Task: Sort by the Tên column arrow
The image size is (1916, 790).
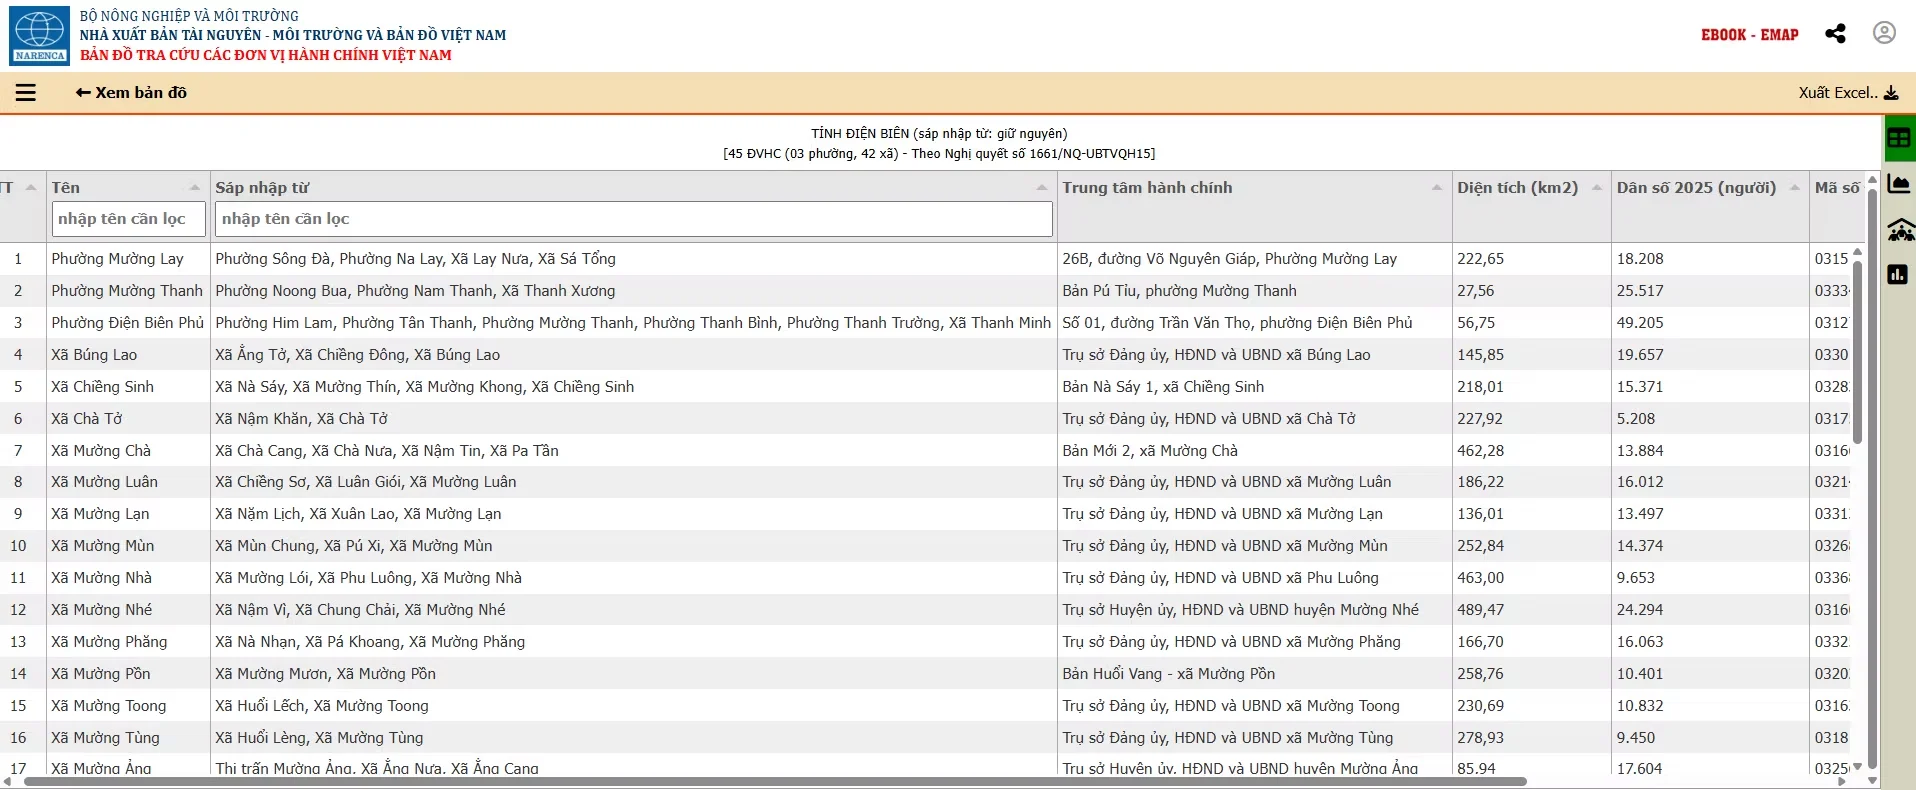Action: coord(195,188)
